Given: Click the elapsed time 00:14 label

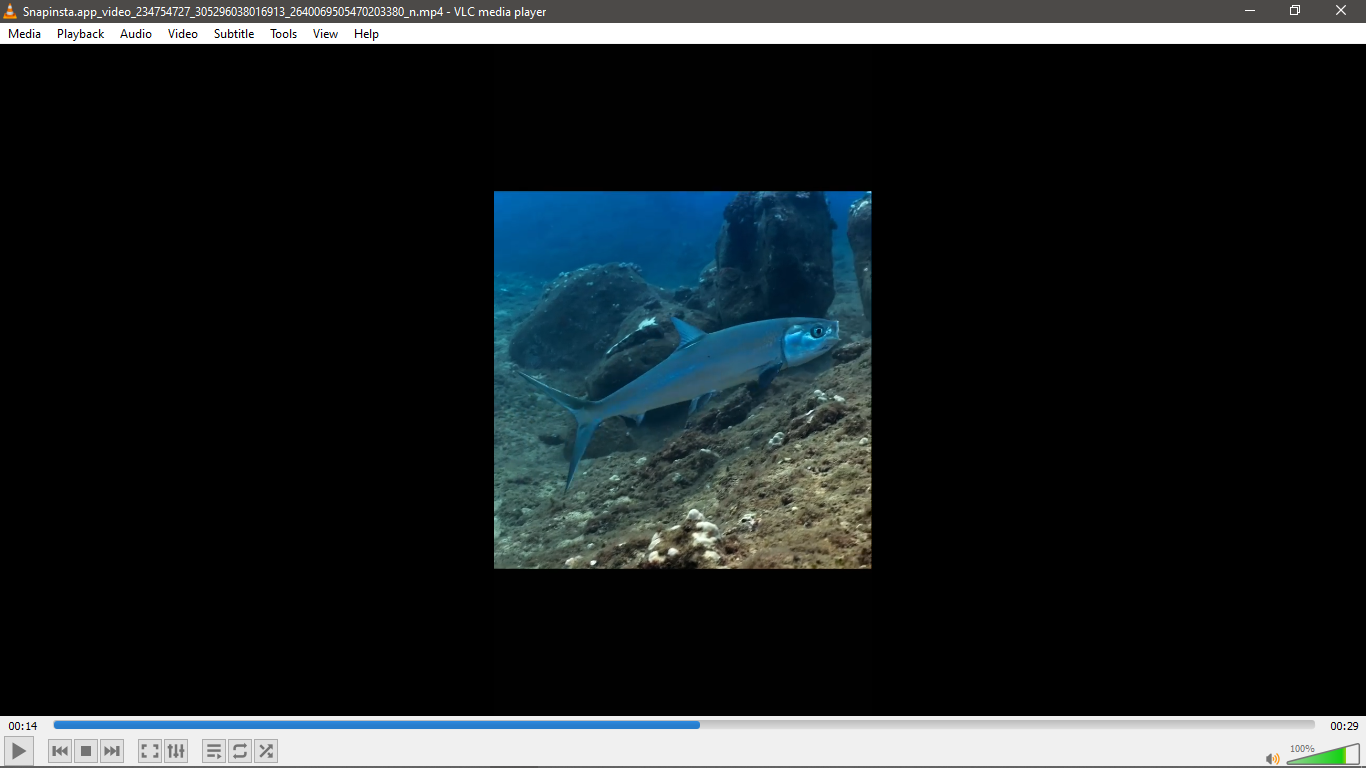Looking at the screenshot, I should click(x=23, y=726).
